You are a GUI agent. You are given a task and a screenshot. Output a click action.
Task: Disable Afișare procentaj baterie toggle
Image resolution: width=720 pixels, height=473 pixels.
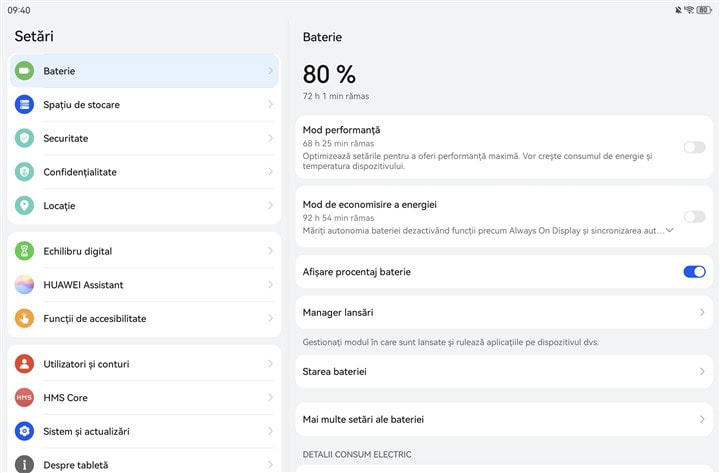point(694,272)
